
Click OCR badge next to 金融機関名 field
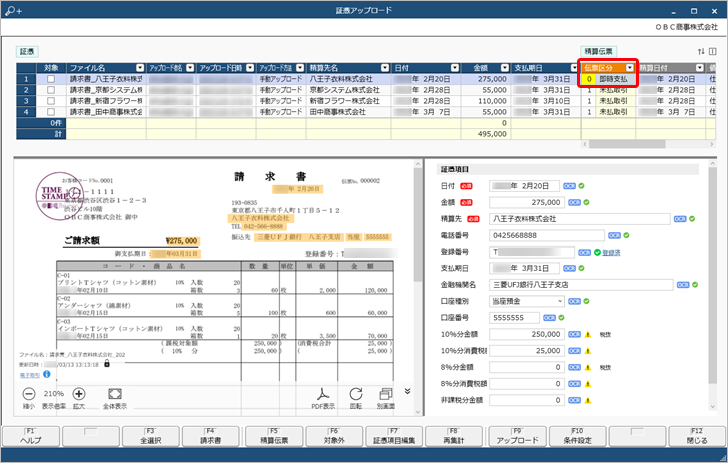[x=683, y=285]
